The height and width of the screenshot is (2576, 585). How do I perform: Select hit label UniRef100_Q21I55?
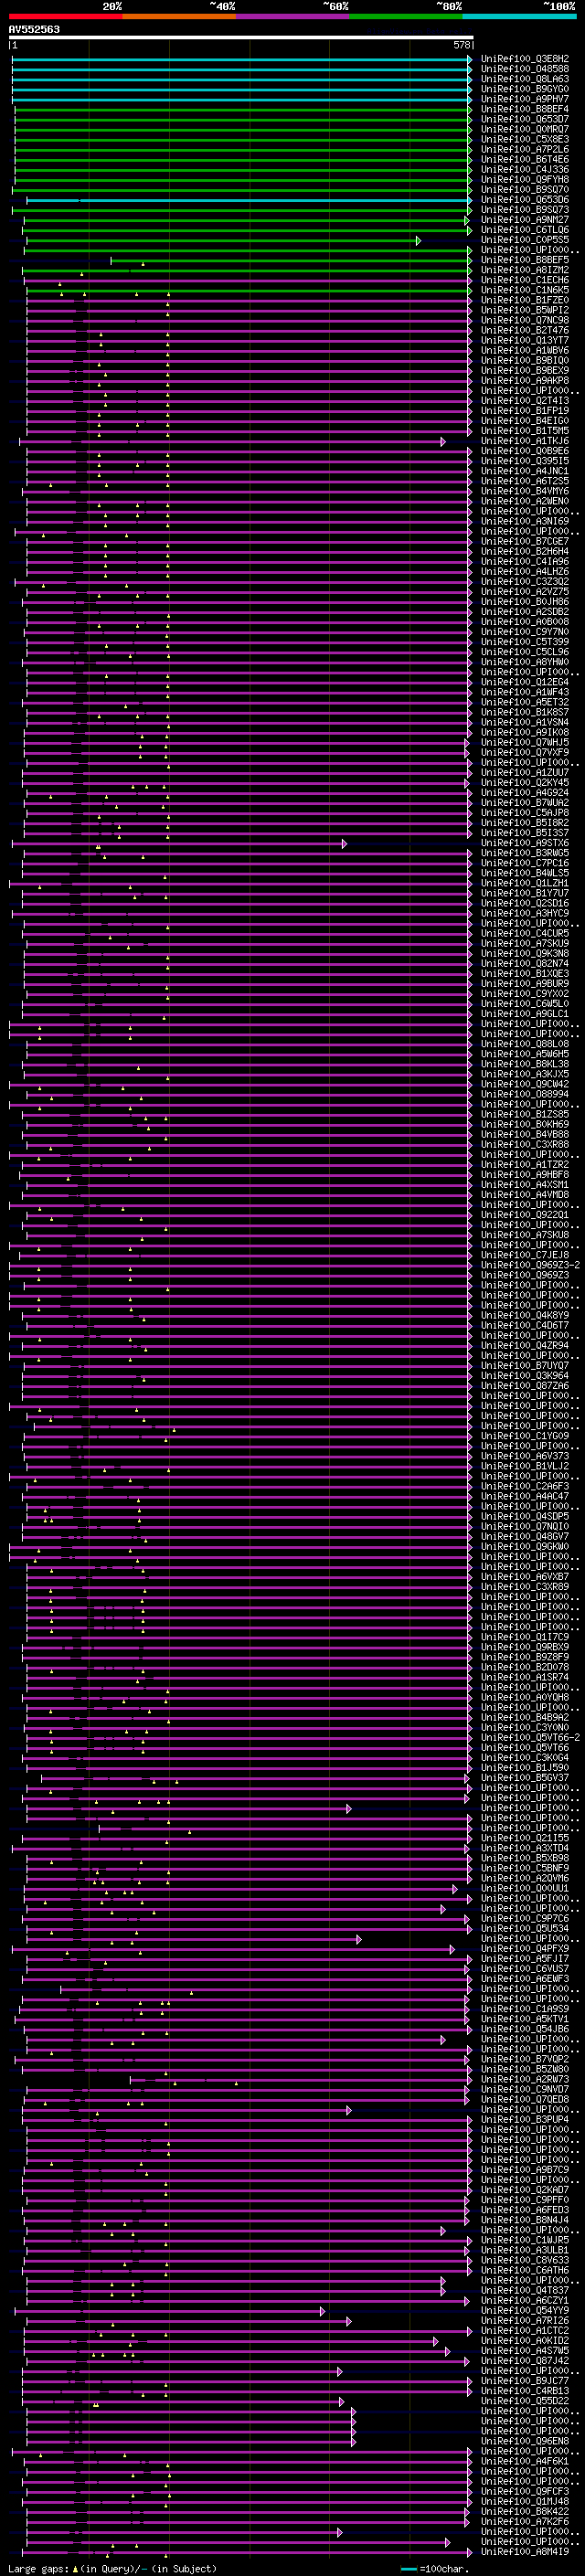[x=525, y=1838]
